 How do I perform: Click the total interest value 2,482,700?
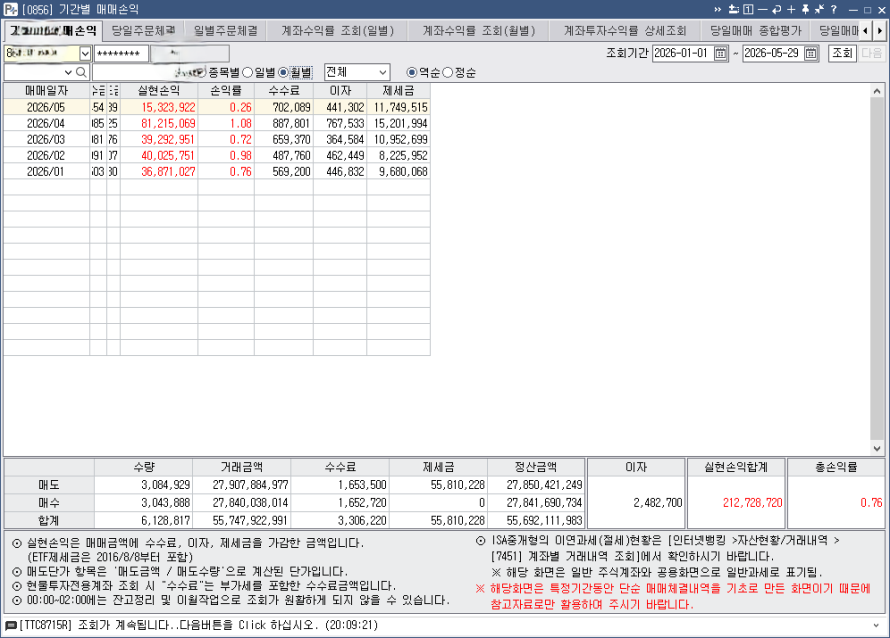[x=657, y=503]
